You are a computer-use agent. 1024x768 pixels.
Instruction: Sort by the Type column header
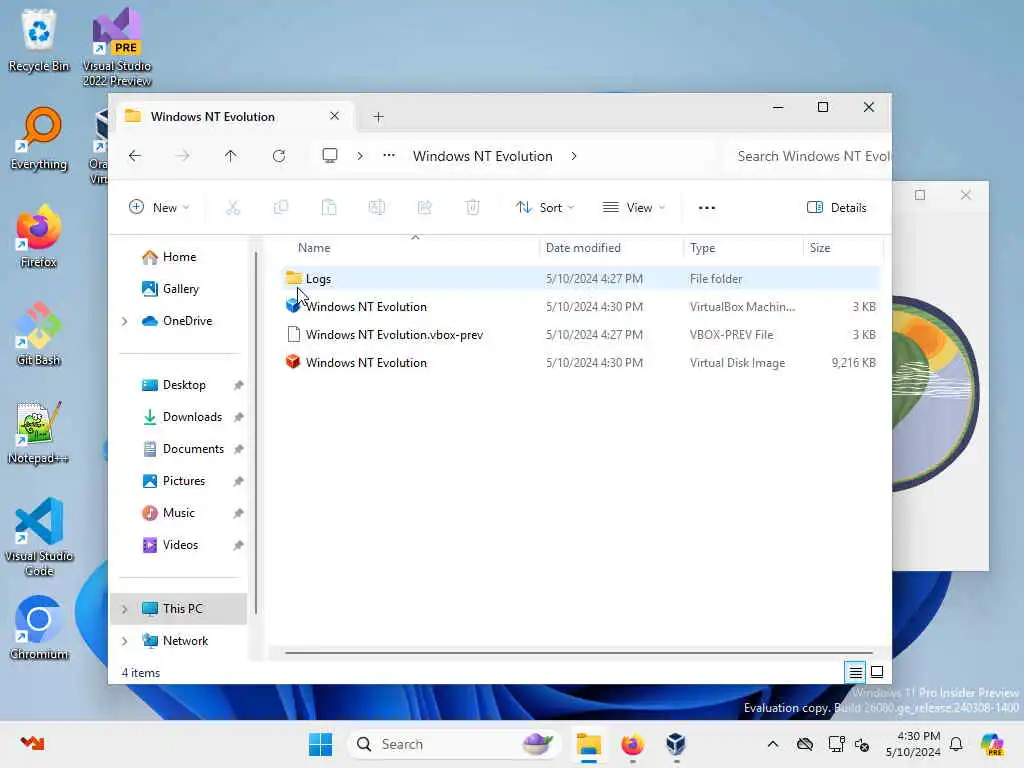click(703, 248)
